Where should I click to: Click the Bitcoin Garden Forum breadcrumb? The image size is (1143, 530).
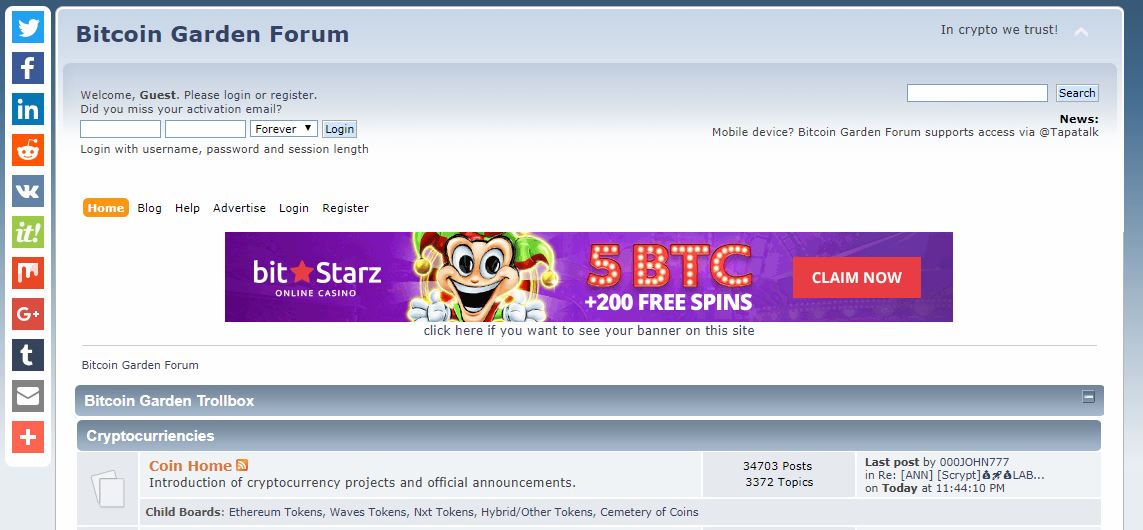140,365
